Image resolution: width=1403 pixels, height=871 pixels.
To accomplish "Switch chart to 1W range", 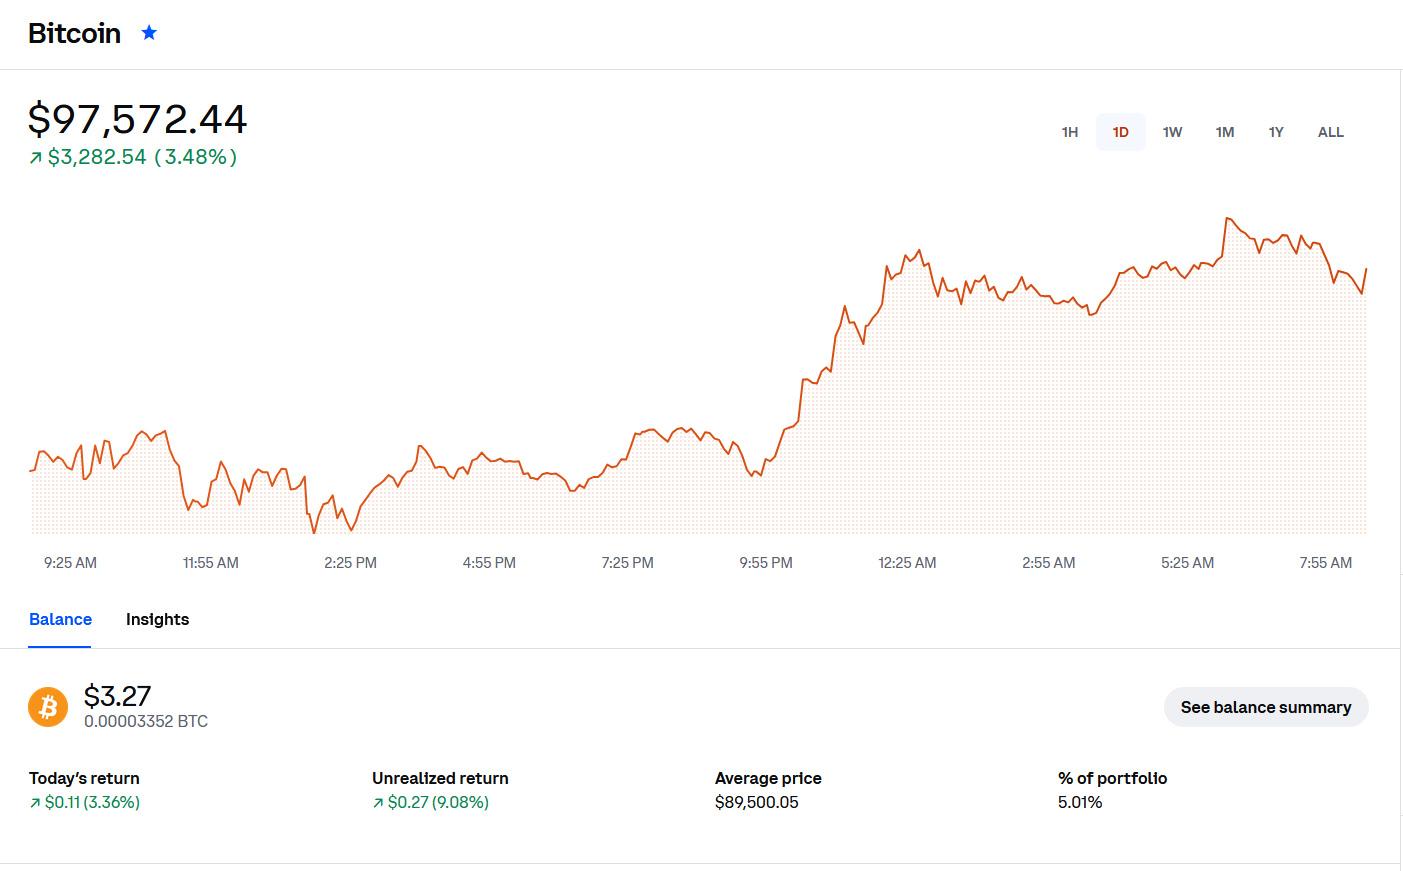I will point(1173,132).
